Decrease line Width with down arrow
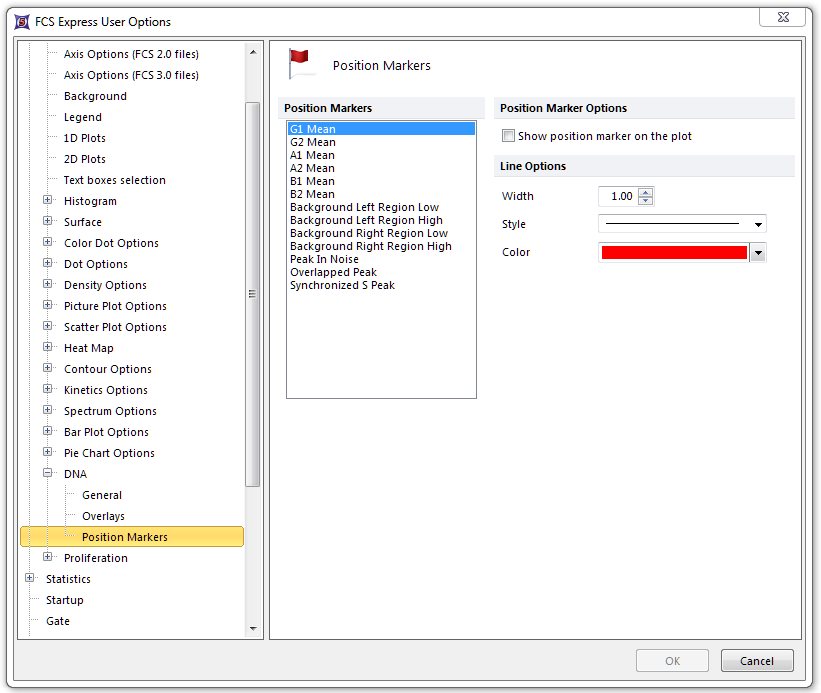The width and height of the screenshot is (821, 693). [645, 201]
